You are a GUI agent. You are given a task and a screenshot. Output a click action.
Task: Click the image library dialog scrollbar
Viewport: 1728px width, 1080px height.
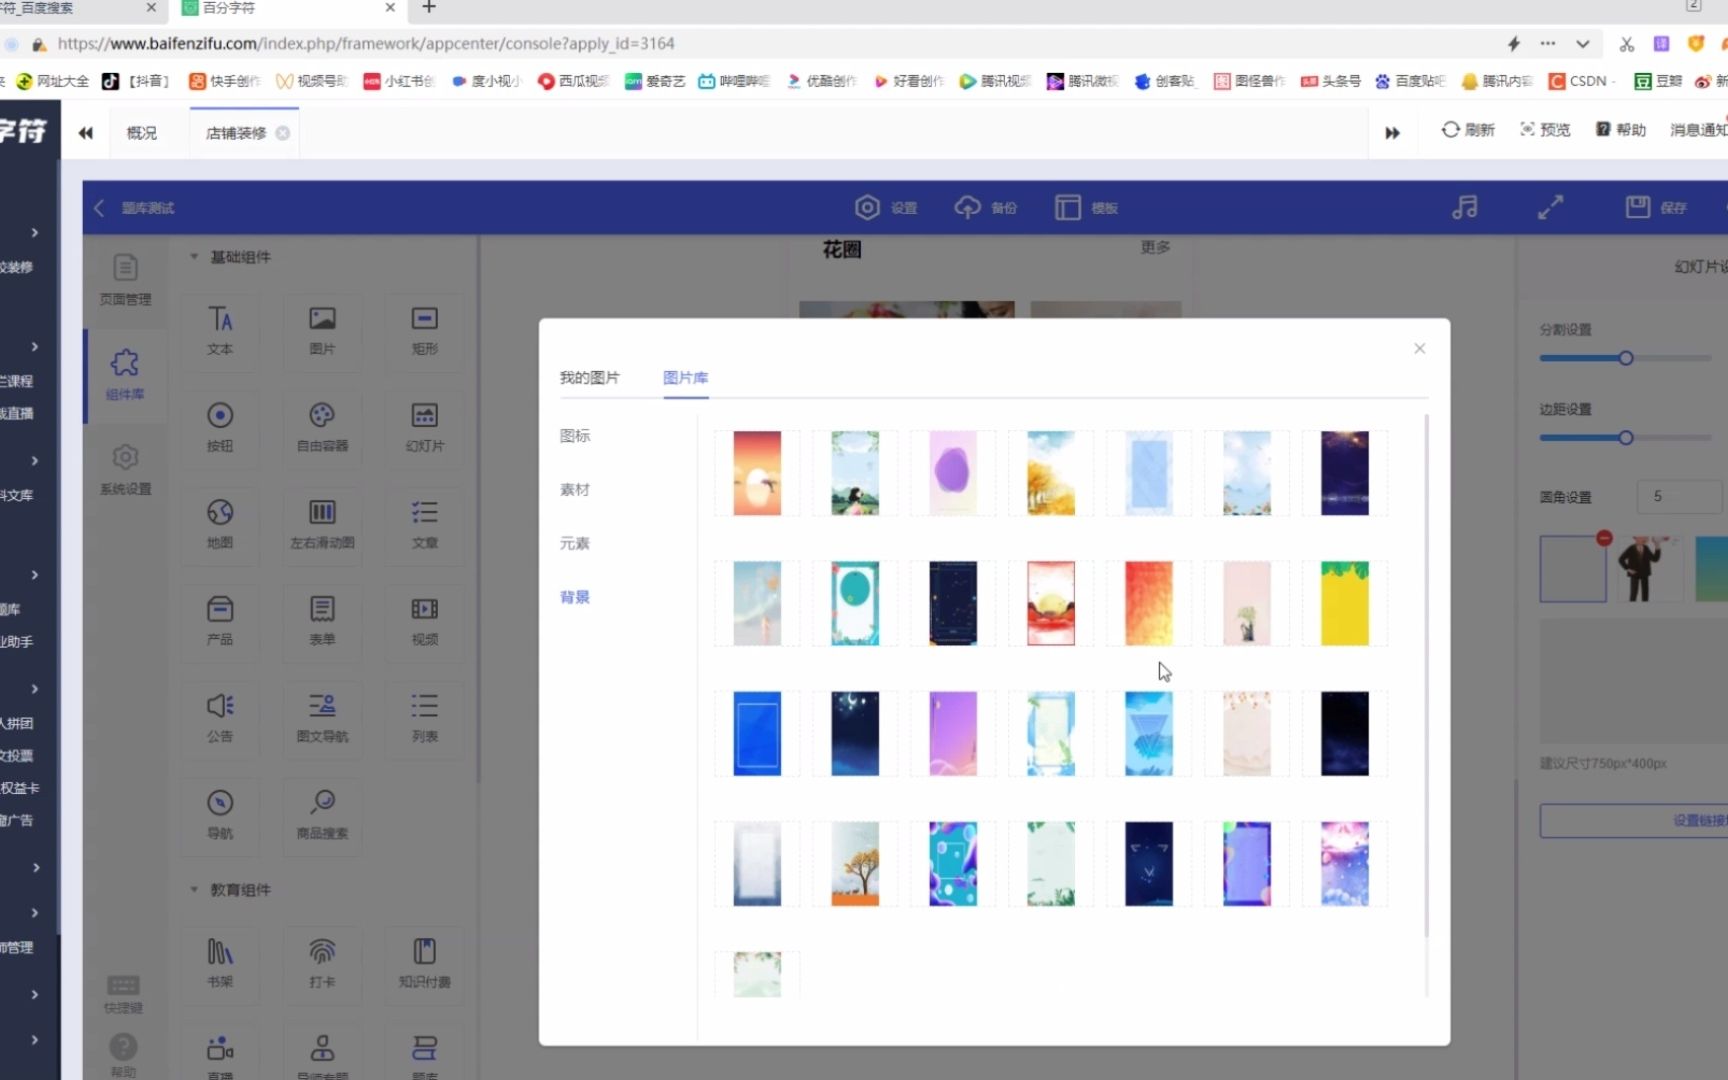click(1426, 675)
